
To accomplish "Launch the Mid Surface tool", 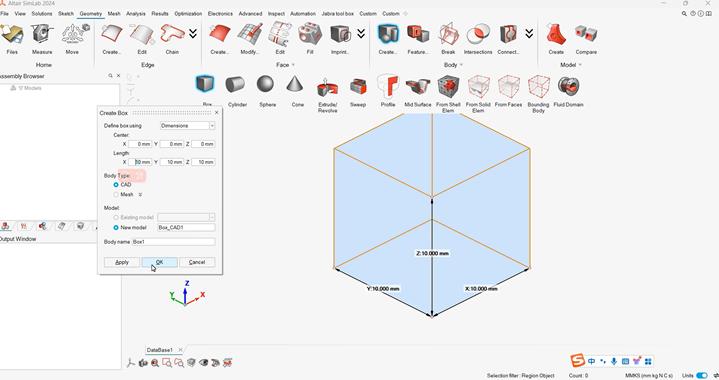I will pos(418,86).
